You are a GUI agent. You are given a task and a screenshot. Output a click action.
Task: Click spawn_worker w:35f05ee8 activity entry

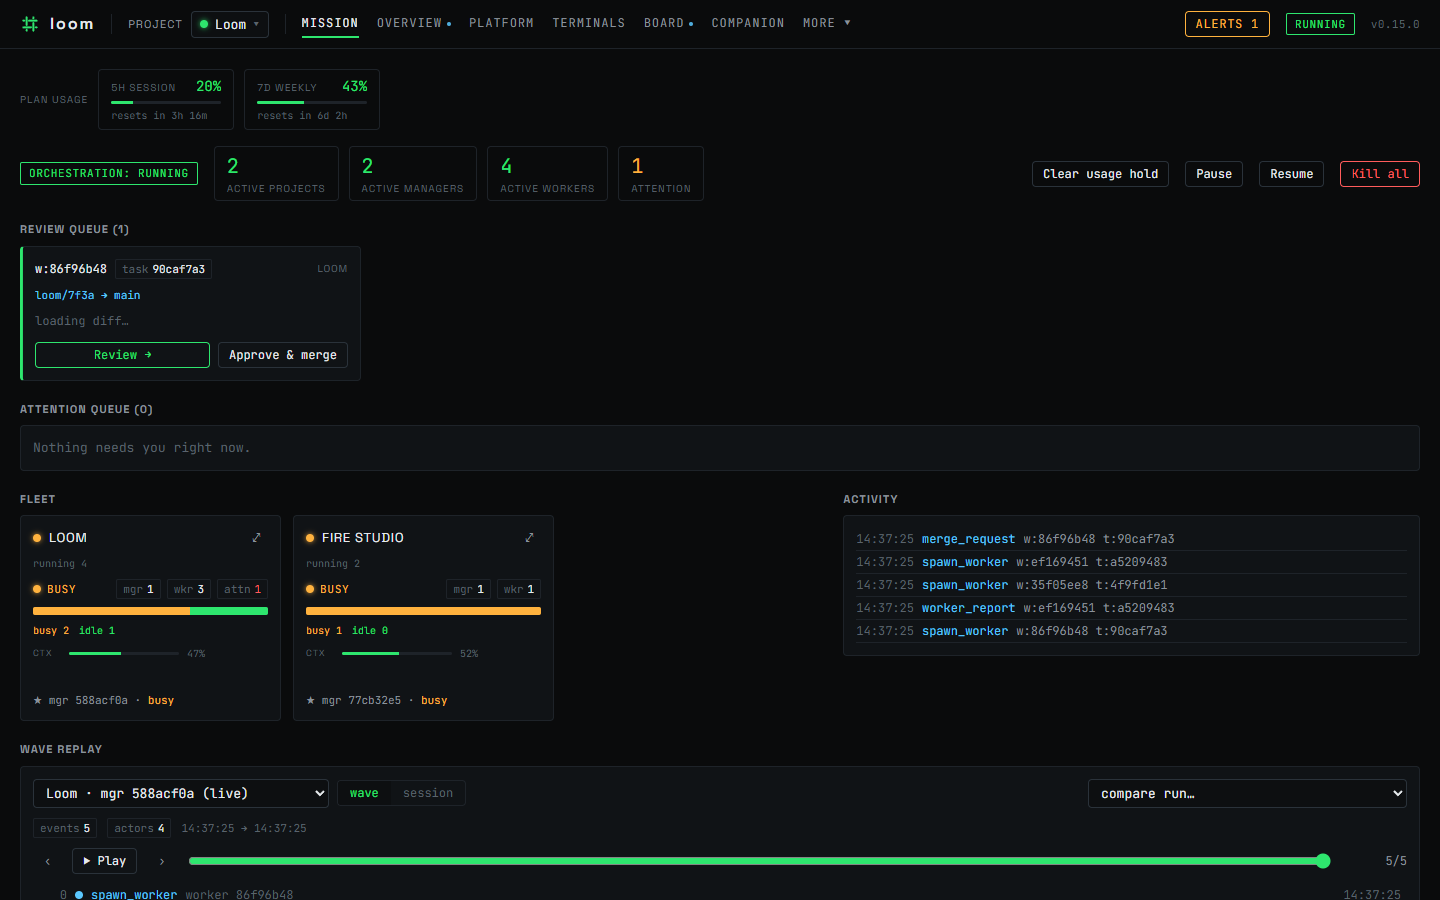[1131, 585]
